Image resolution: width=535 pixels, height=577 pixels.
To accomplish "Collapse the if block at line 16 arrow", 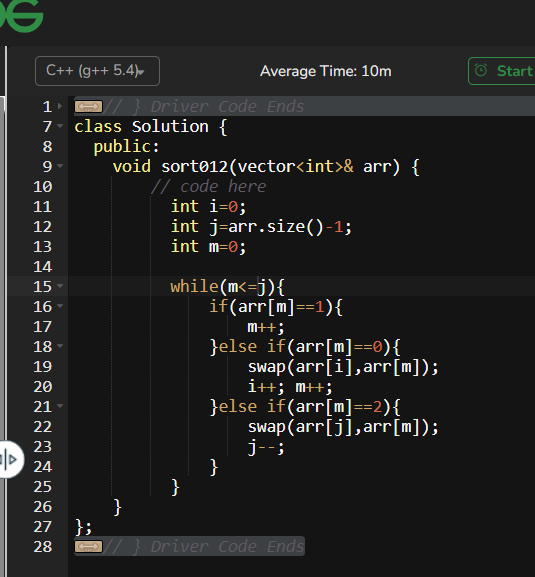I will tap(60, 306).
